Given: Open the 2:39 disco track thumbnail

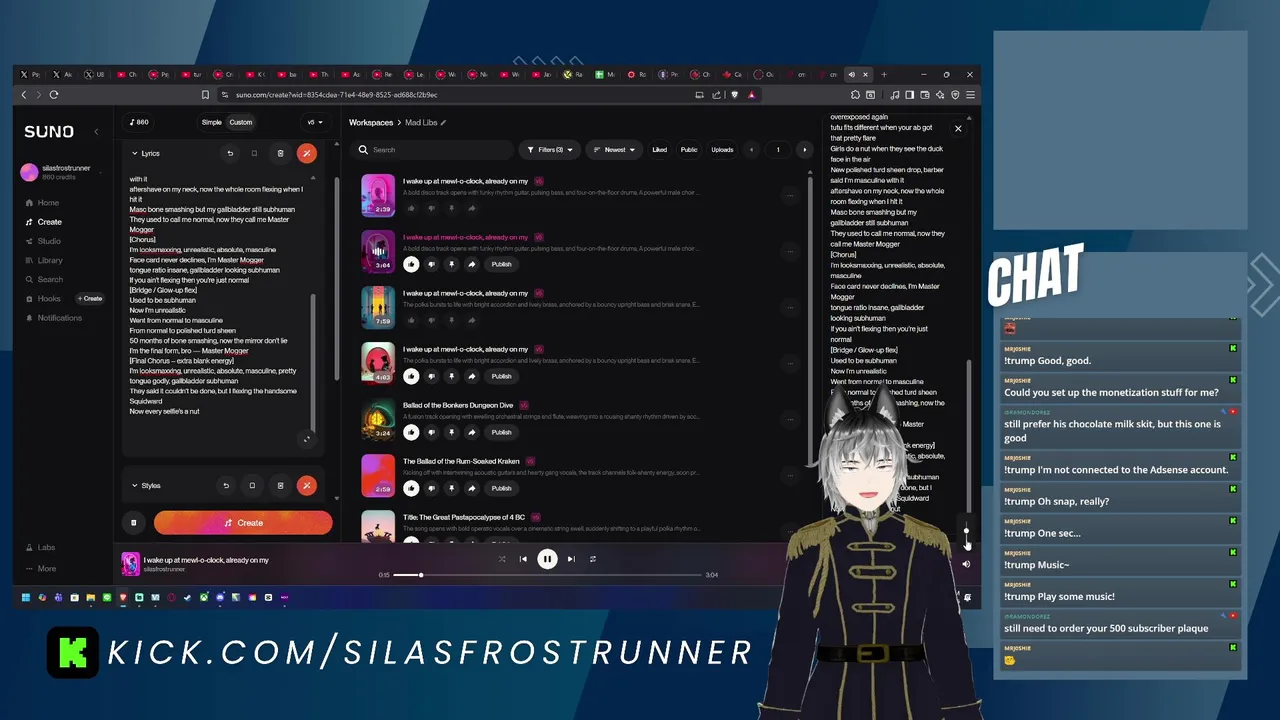Looking at the screenshot, I should point(378,195).
